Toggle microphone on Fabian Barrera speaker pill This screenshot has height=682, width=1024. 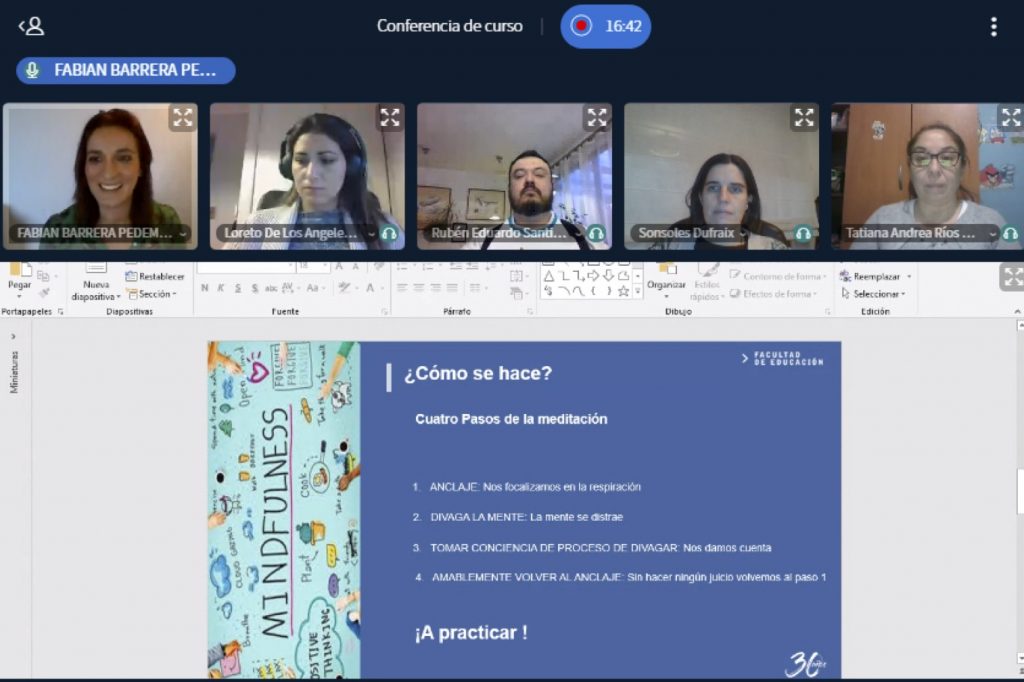32,71
